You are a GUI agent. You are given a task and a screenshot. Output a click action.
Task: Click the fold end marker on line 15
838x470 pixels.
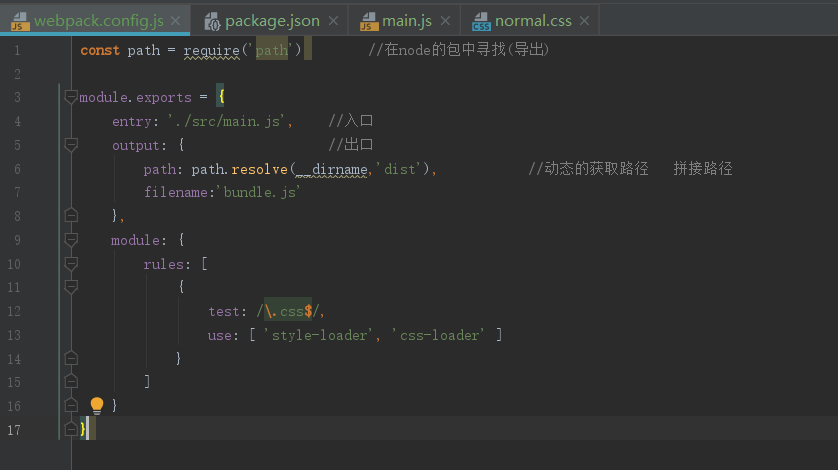pos(71,382)
